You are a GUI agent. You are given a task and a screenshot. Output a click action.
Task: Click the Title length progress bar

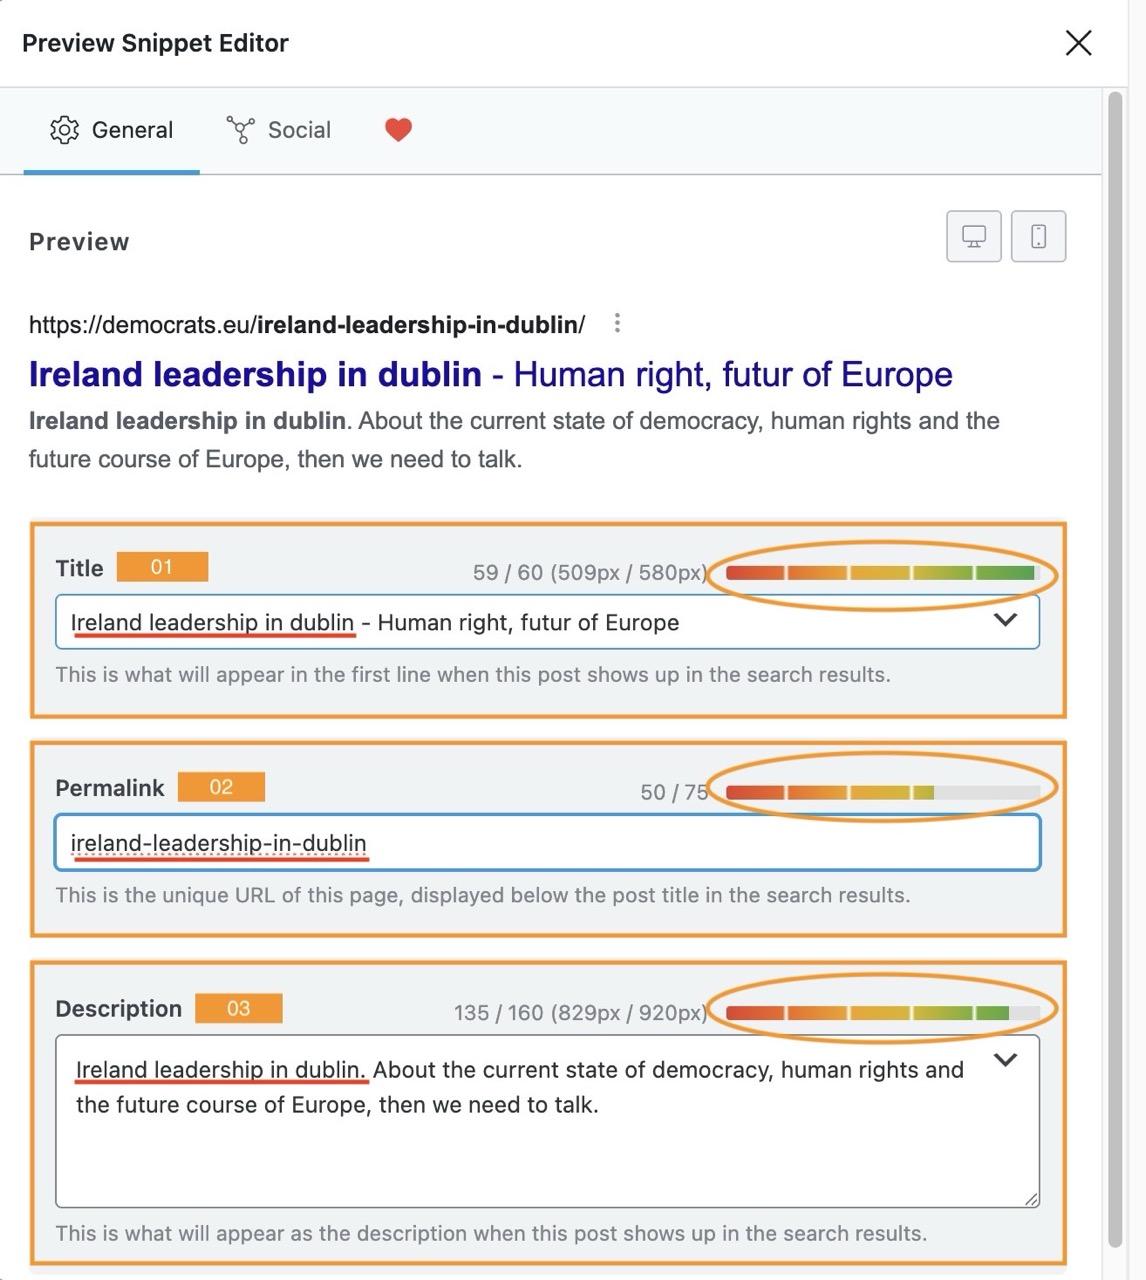coord(881,573)
